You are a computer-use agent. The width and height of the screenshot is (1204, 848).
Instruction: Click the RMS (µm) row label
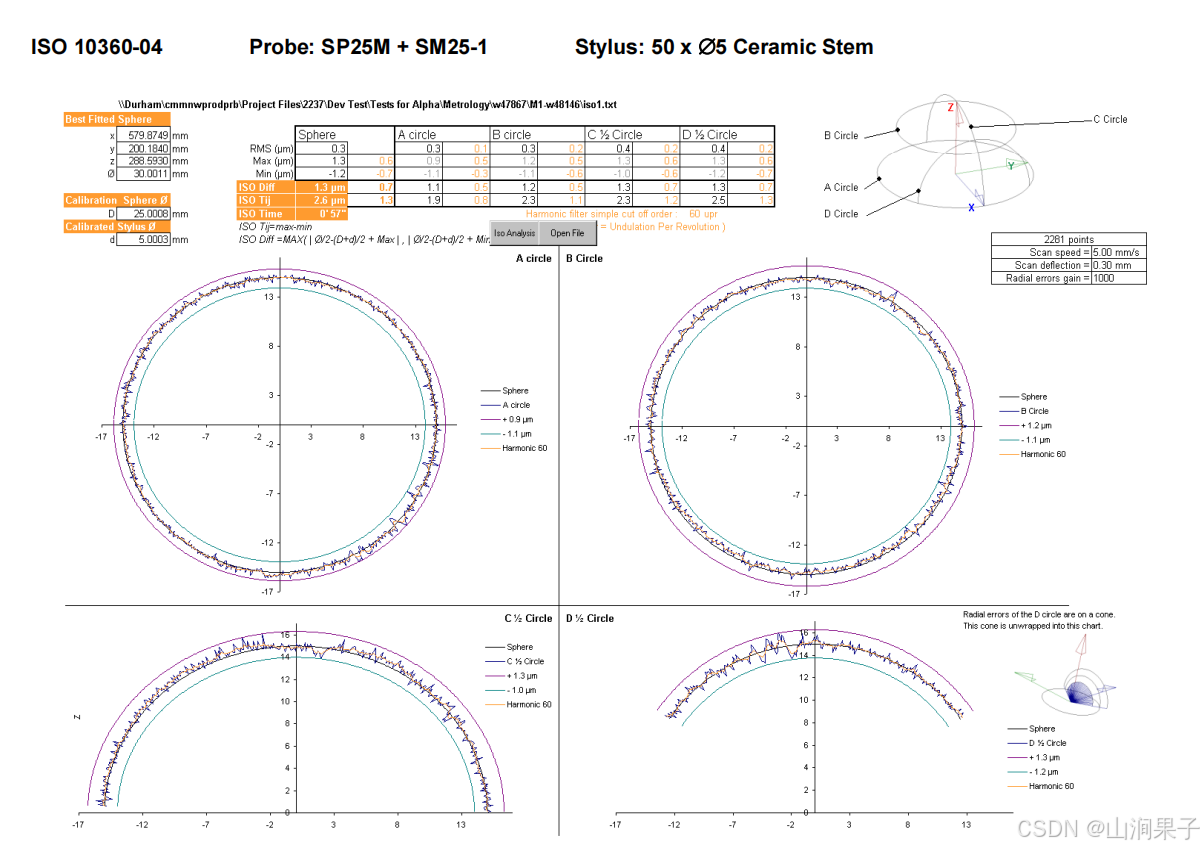(270, 148)
